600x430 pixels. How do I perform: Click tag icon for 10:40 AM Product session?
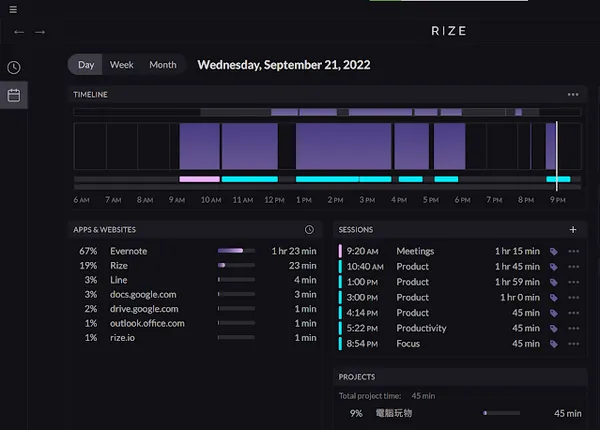click(x=553, y=267)
